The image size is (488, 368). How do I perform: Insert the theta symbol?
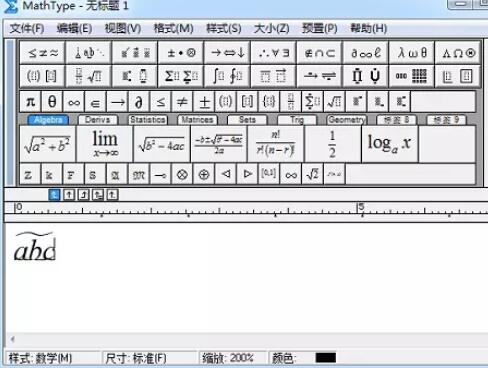point(52,102)
